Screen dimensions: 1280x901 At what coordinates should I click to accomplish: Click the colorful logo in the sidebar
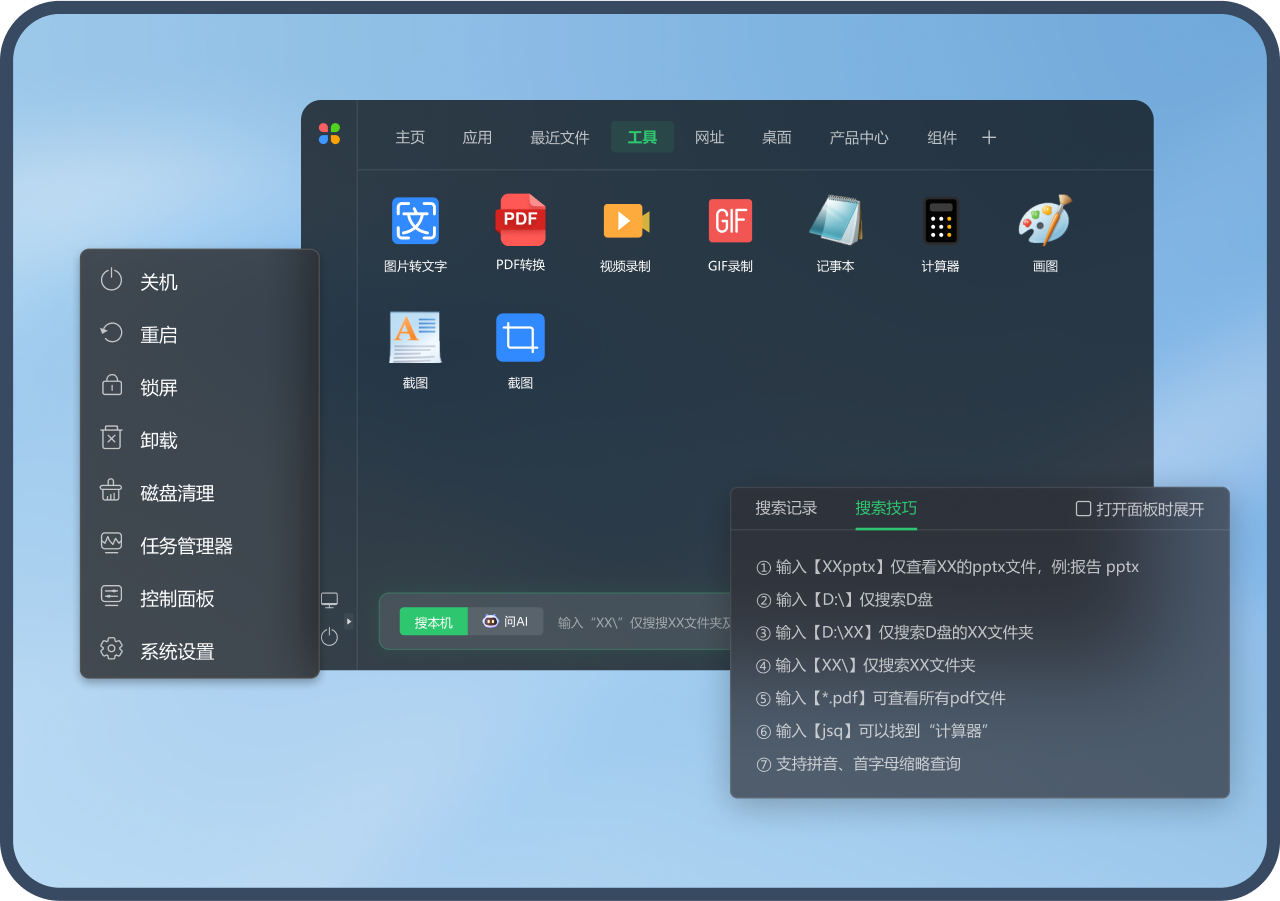[x=329, y=134]
